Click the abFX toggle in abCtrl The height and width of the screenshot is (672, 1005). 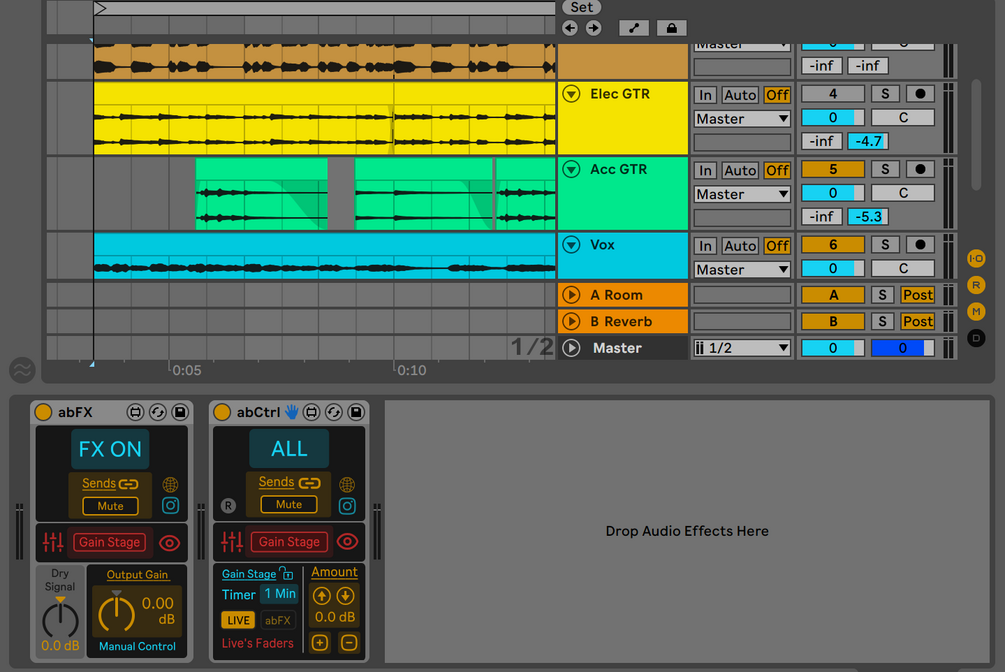coord(278,620)
